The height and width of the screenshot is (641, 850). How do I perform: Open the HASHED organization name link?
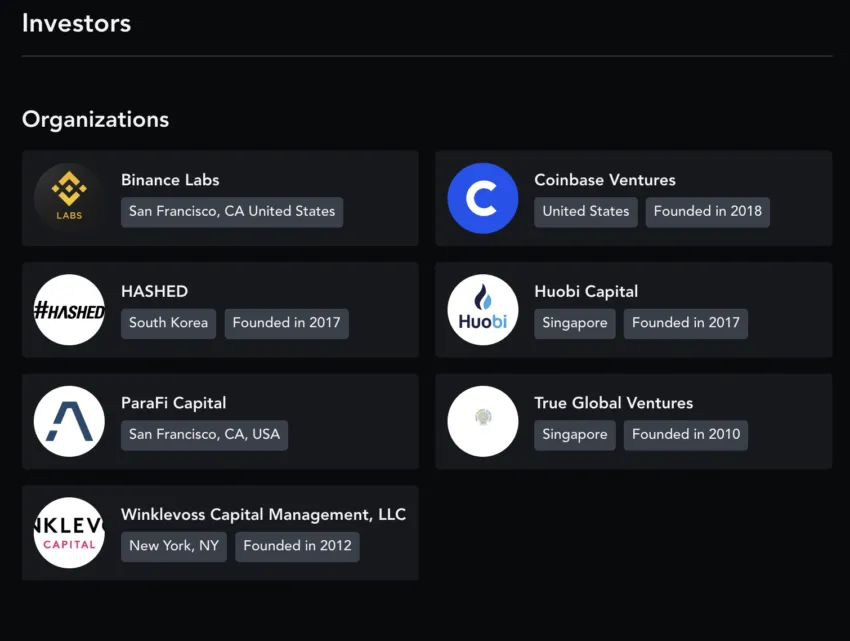[x=154, y=292]
